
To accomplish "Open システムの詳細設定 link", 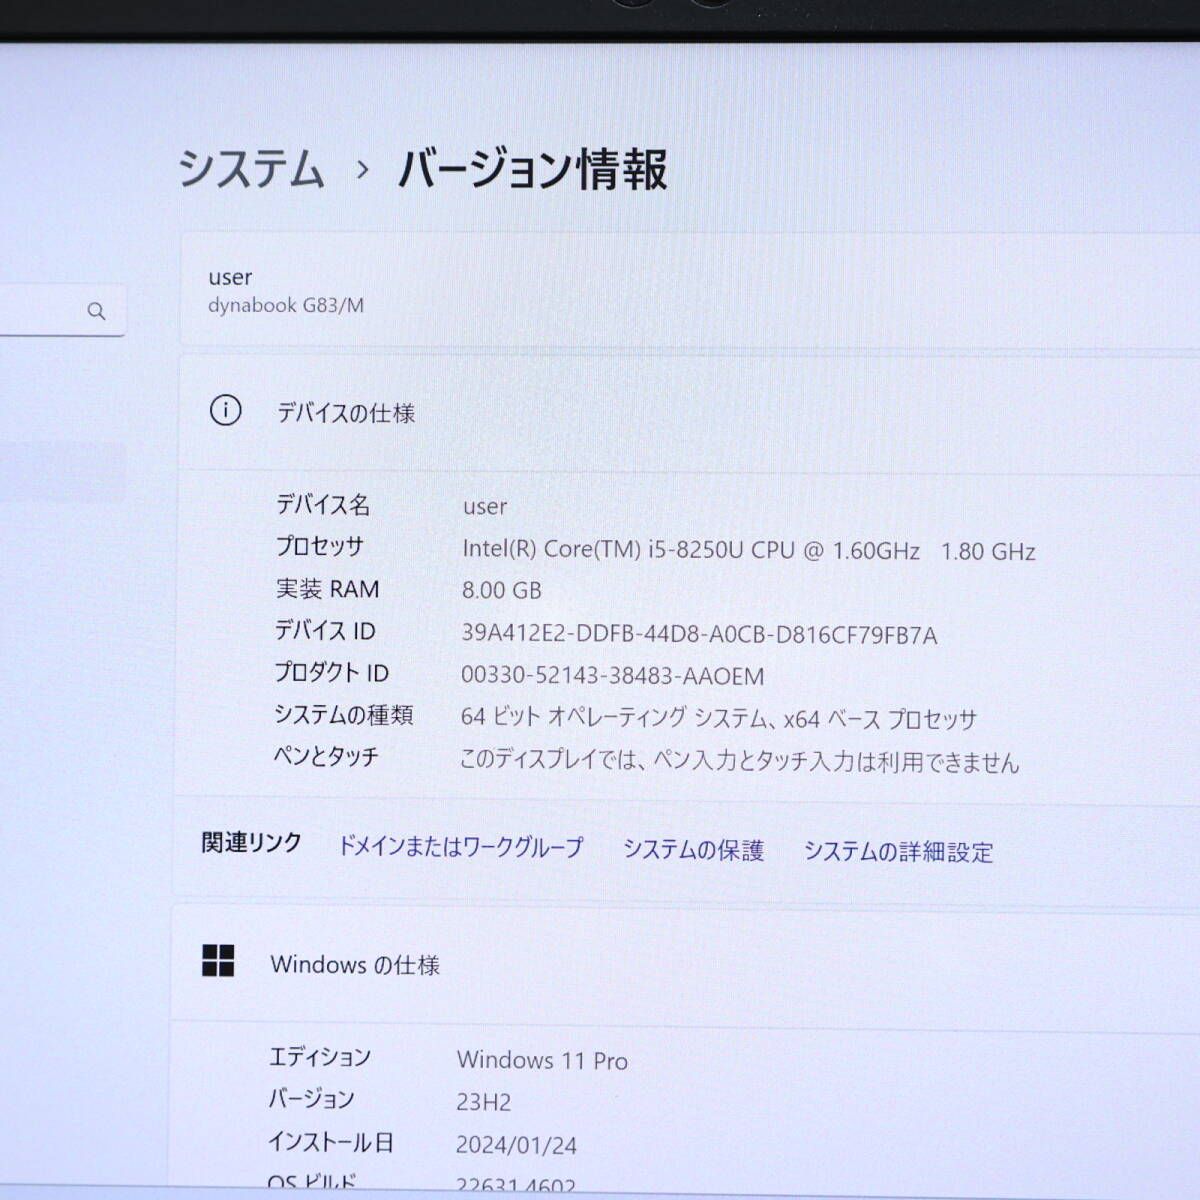I will (x=899, y=852).
